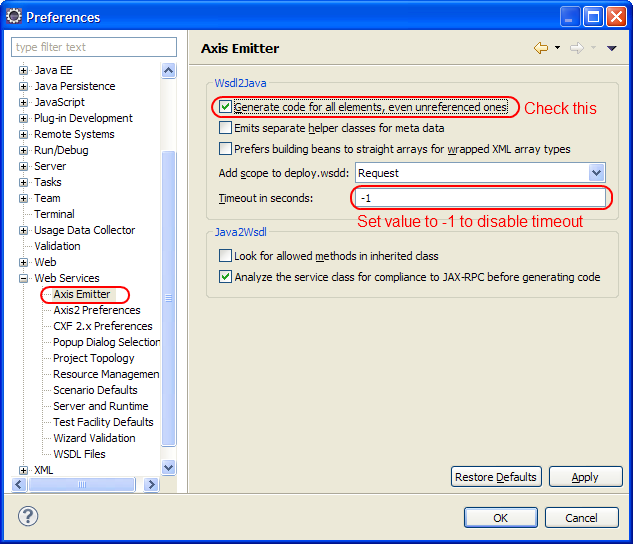This screenshot has width=633, height=544.
Task: Click the Preferences window gear icon
Action: coord(14,17)
